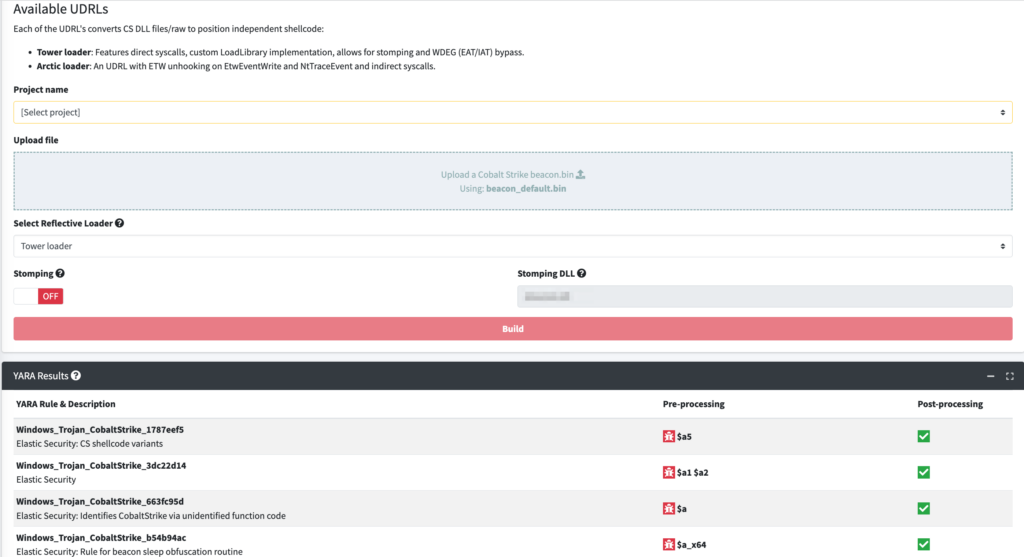Click 'CS shellcode variants' description text
This screenshot has height=557, width=1024.
point(121,444)
